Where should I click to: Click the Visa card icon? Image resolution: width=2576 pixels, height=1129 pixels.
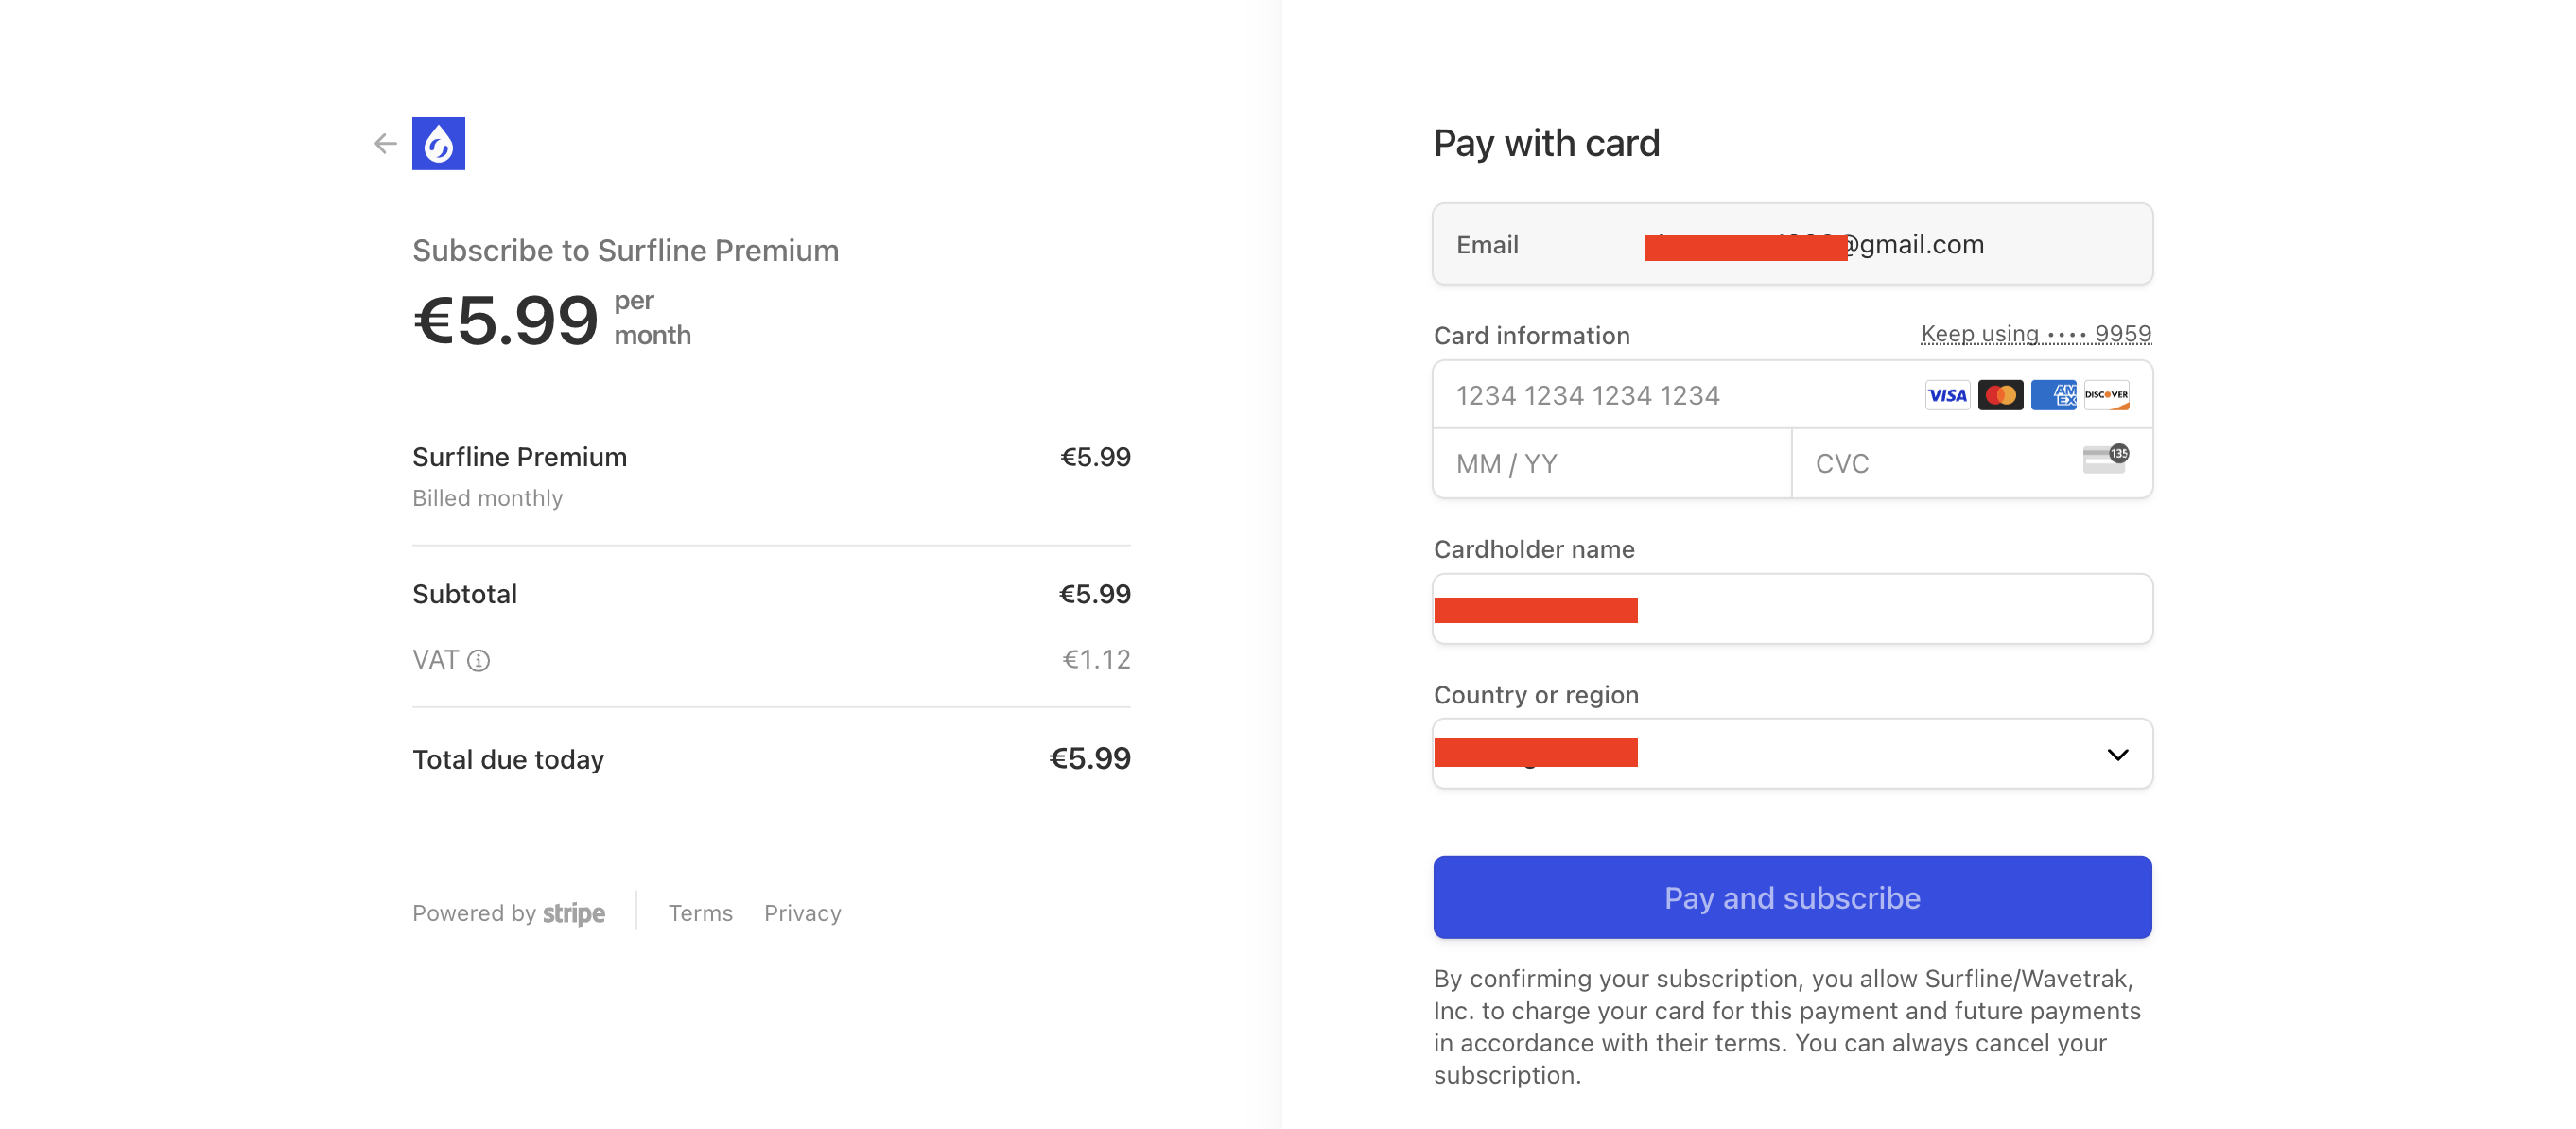point(1947,395)
